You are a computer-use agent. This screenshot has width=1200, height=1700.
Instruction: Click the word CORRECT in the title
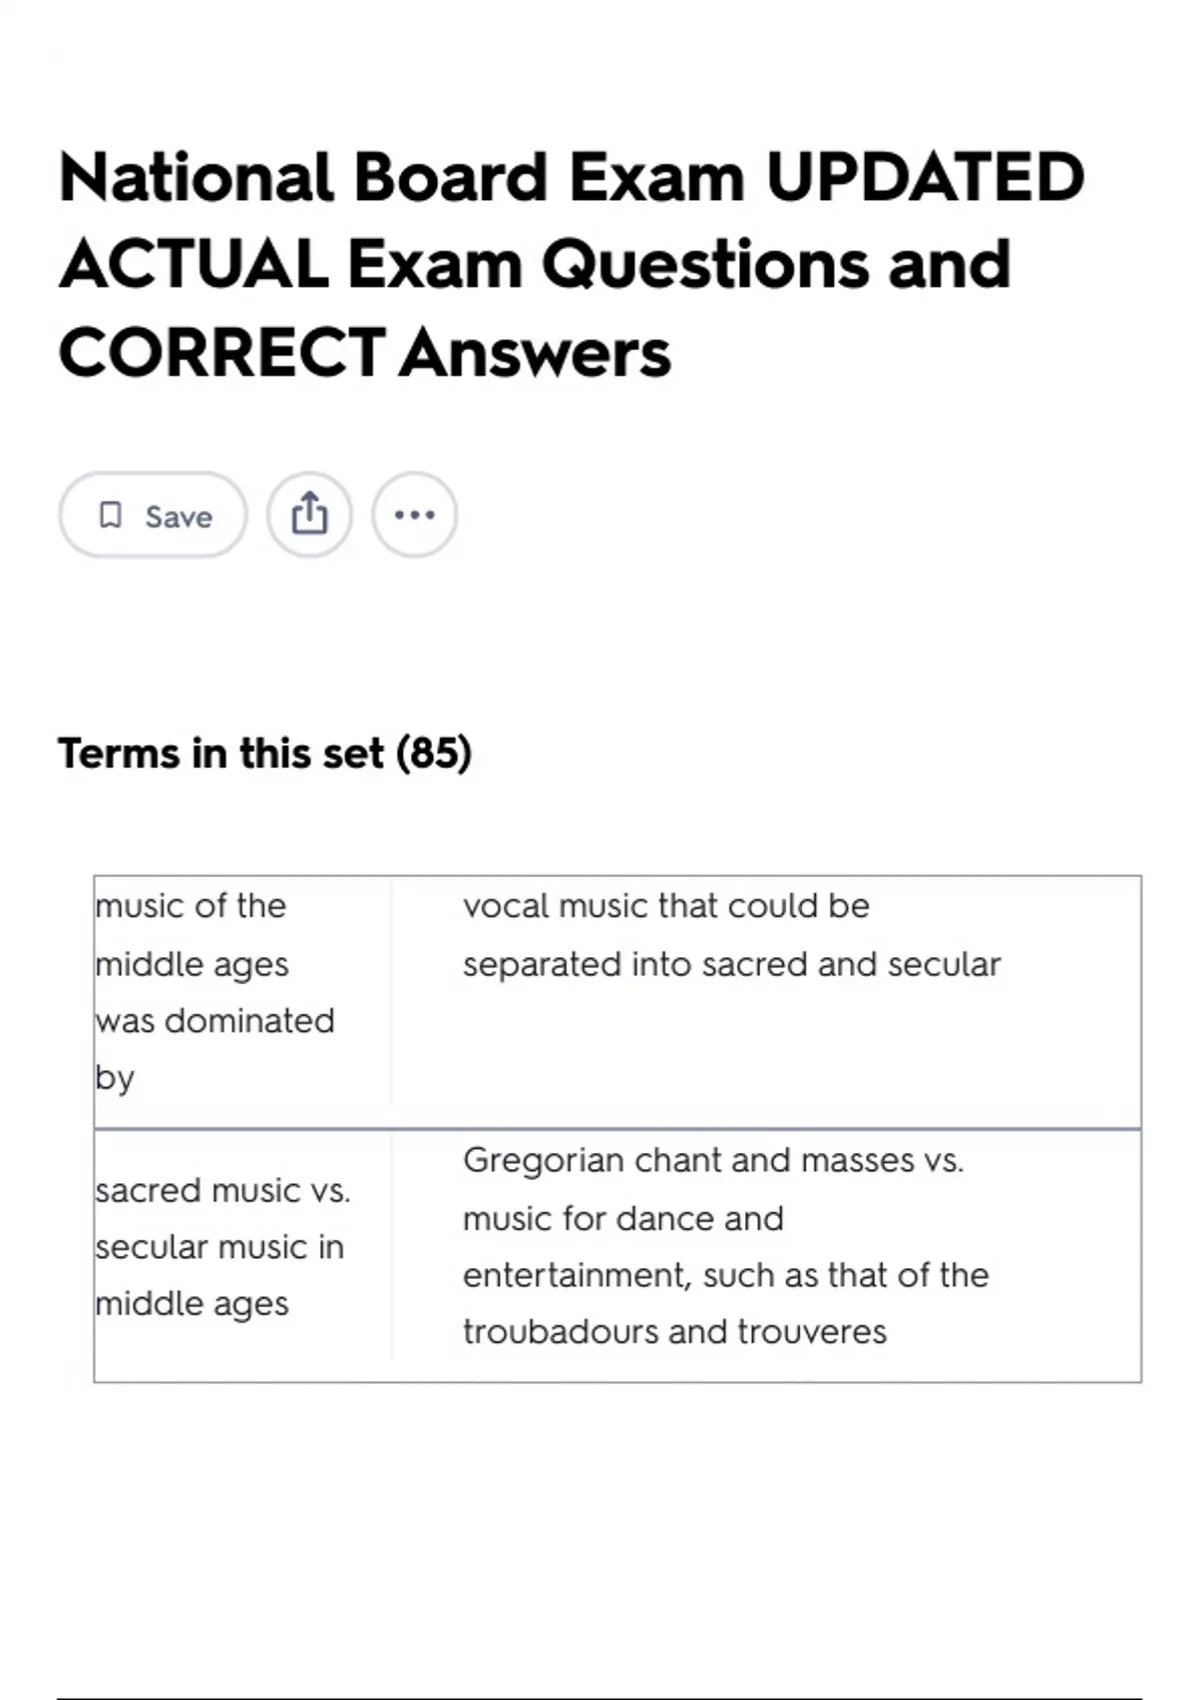point(222,353)
